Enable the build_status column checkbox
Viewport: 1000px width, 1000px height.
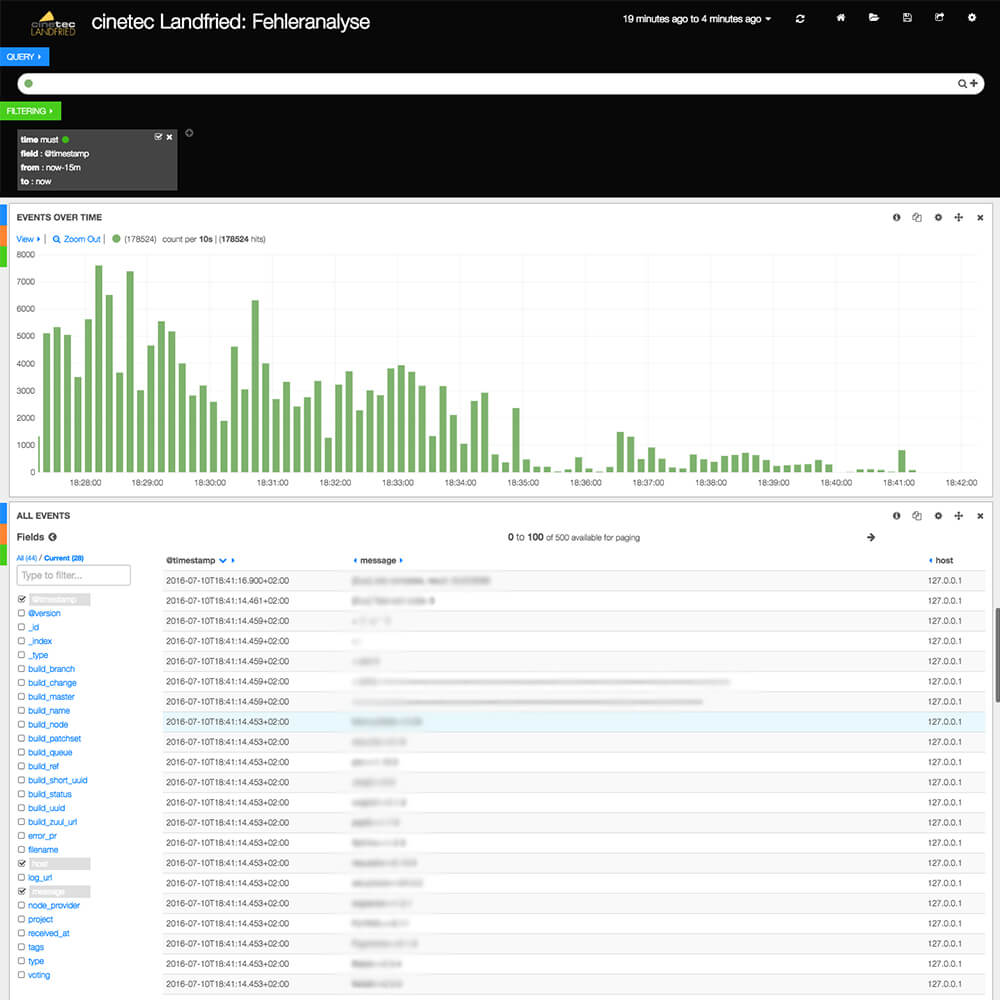click(22, 794)
